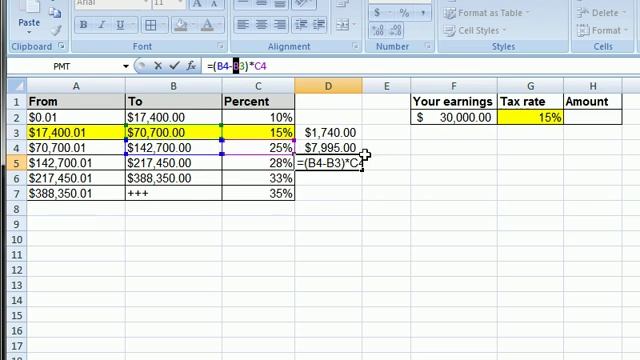Viewport: 640px width, 360px height.
Task: Select cell showing $7,995.00
Action: tap(328, 148)
